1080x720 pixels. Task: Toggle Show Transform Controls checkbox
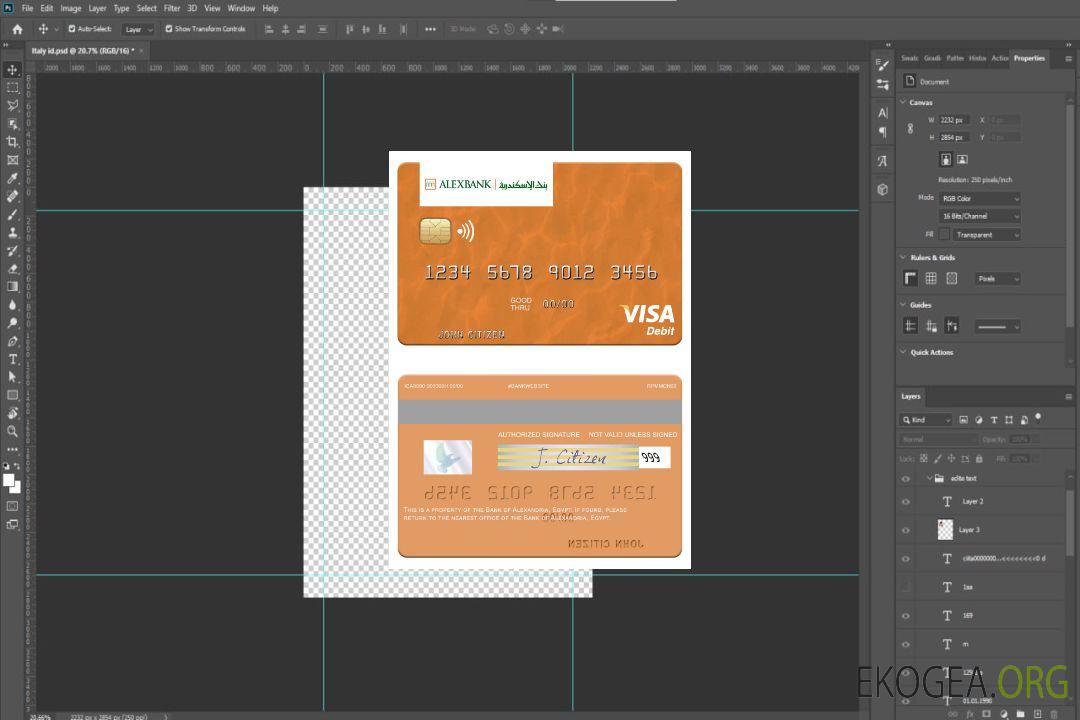pos(169,29)
